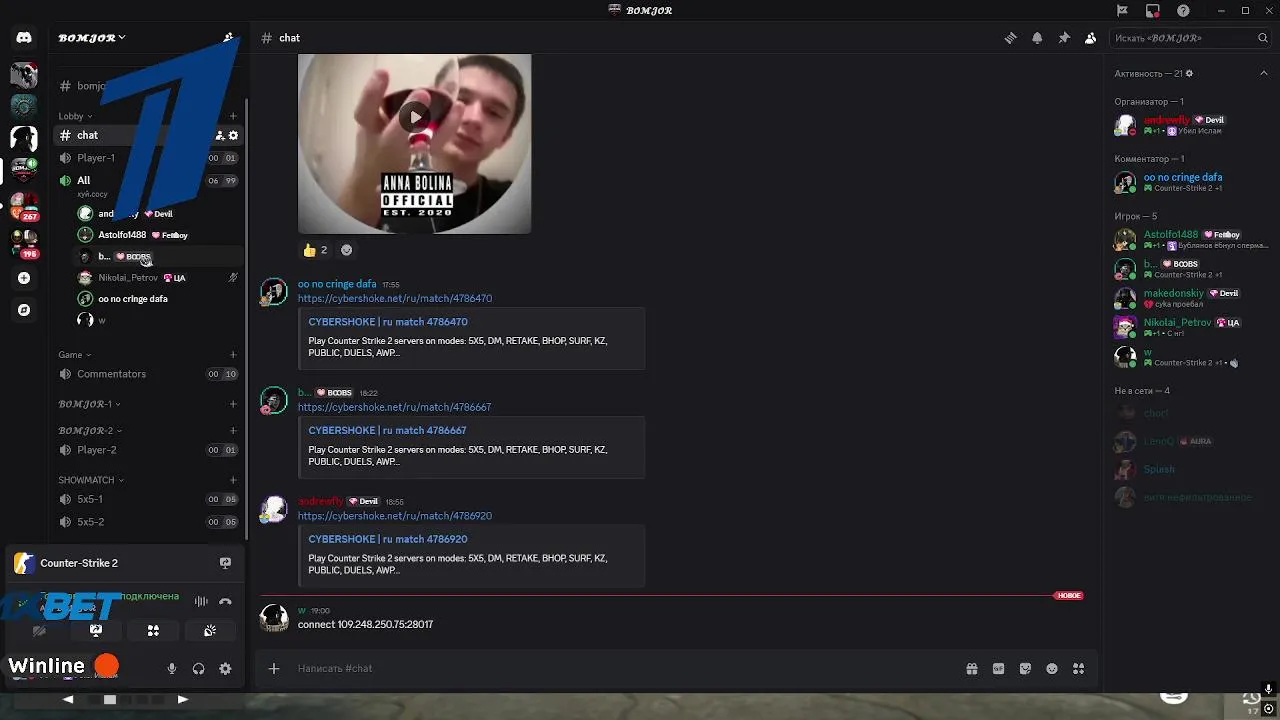Image resolution: width=1280 pixels, height=720 pixels.
Task: Open link cybershoke match/4786920
Action: [x=395, y=516]
